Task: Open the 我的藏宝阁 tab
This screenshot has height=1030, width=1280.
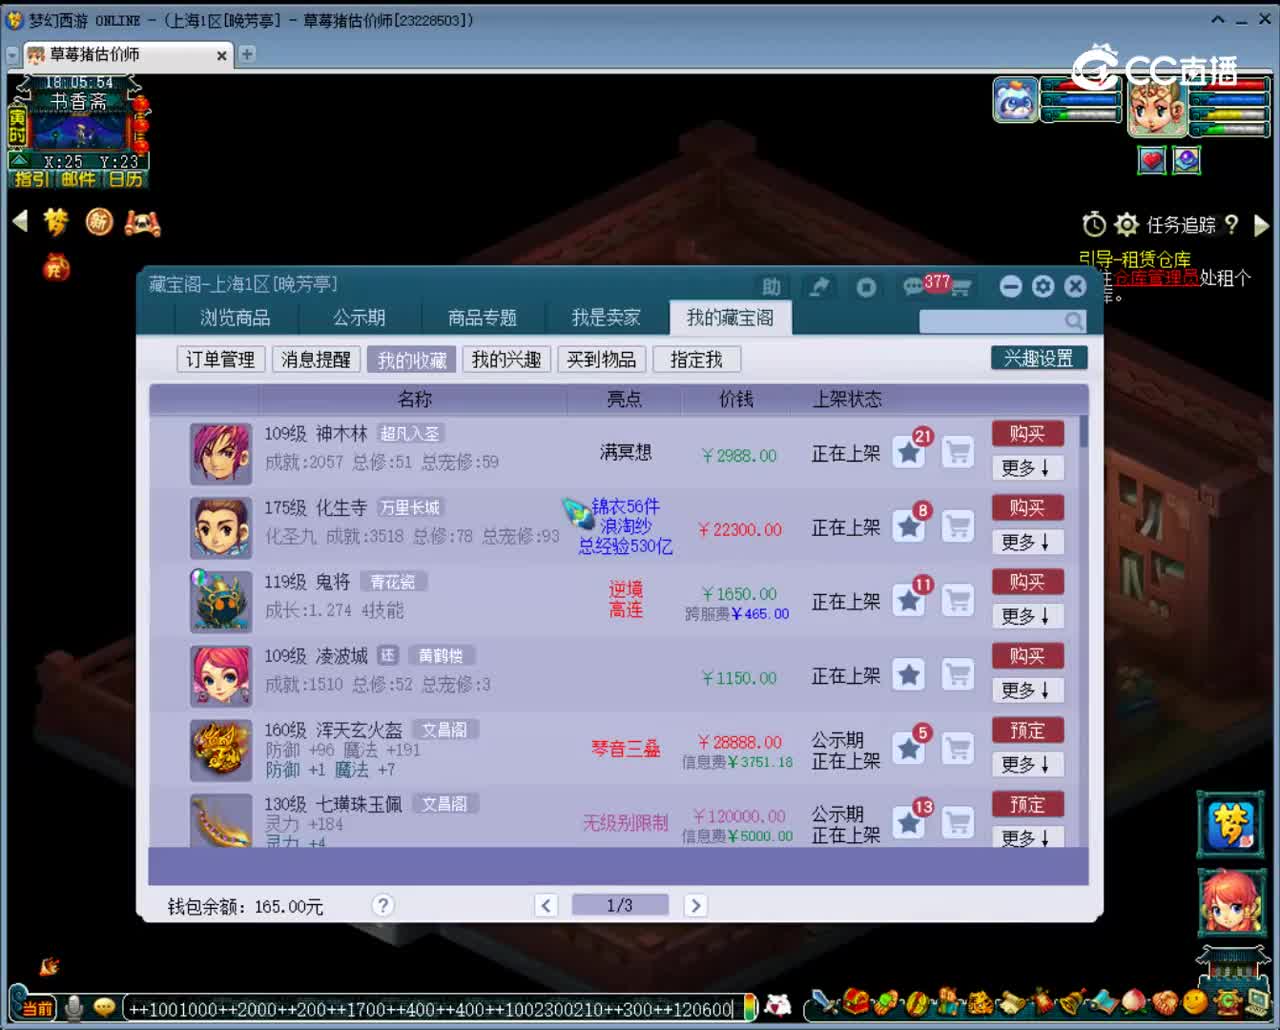Action: click(730, 318)
